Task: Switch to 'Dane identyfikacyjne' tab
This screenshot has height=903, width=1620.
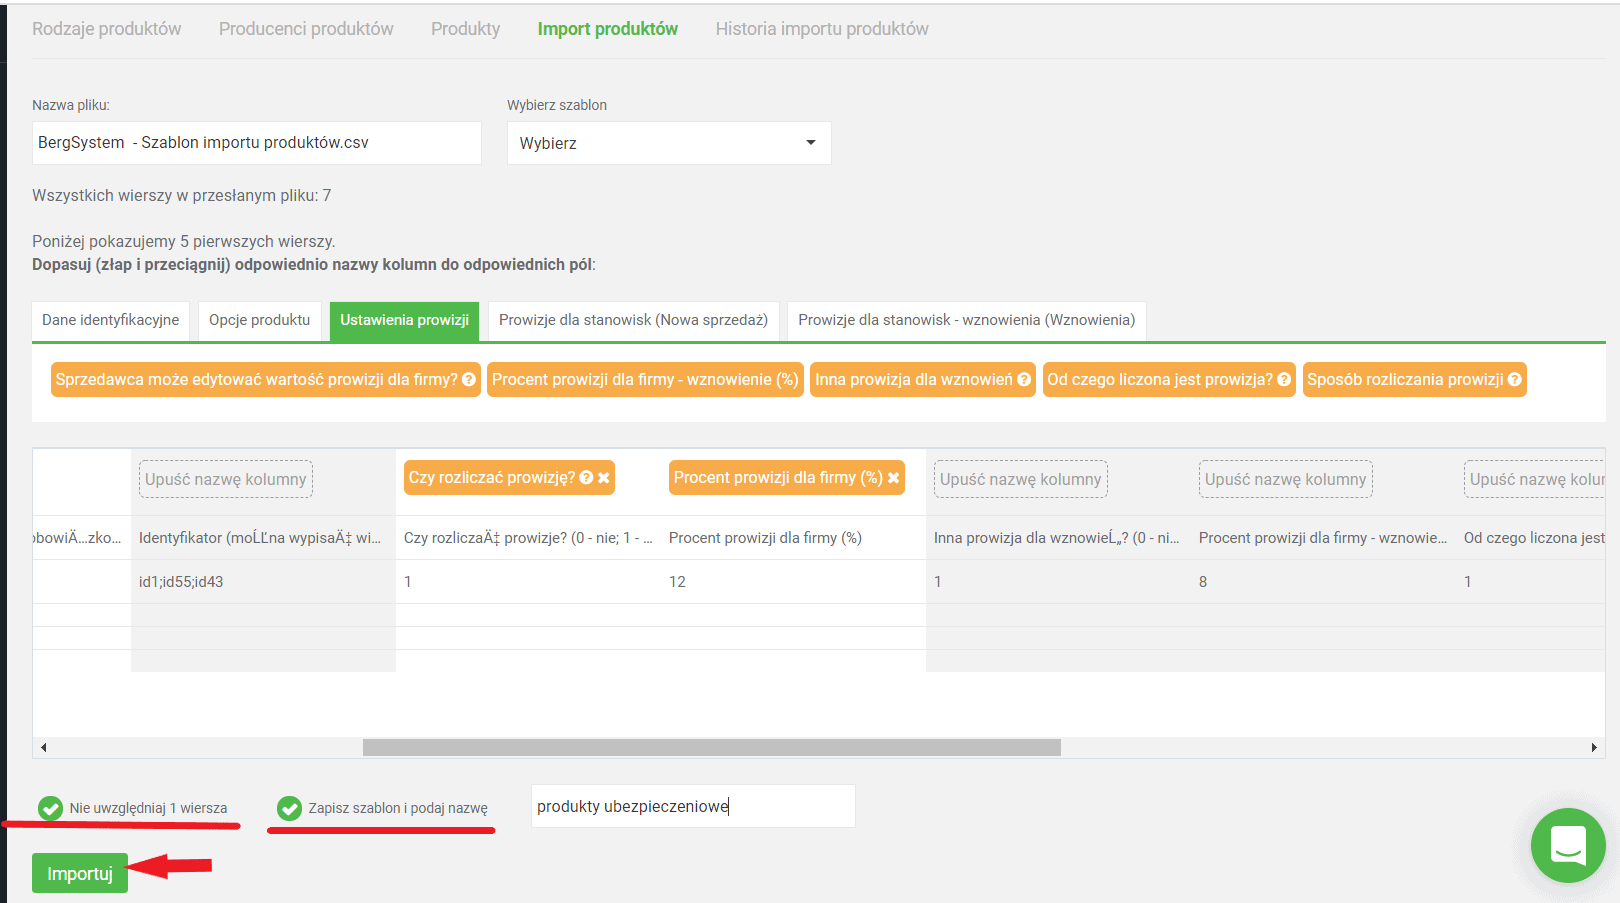Action: point(110,320)
